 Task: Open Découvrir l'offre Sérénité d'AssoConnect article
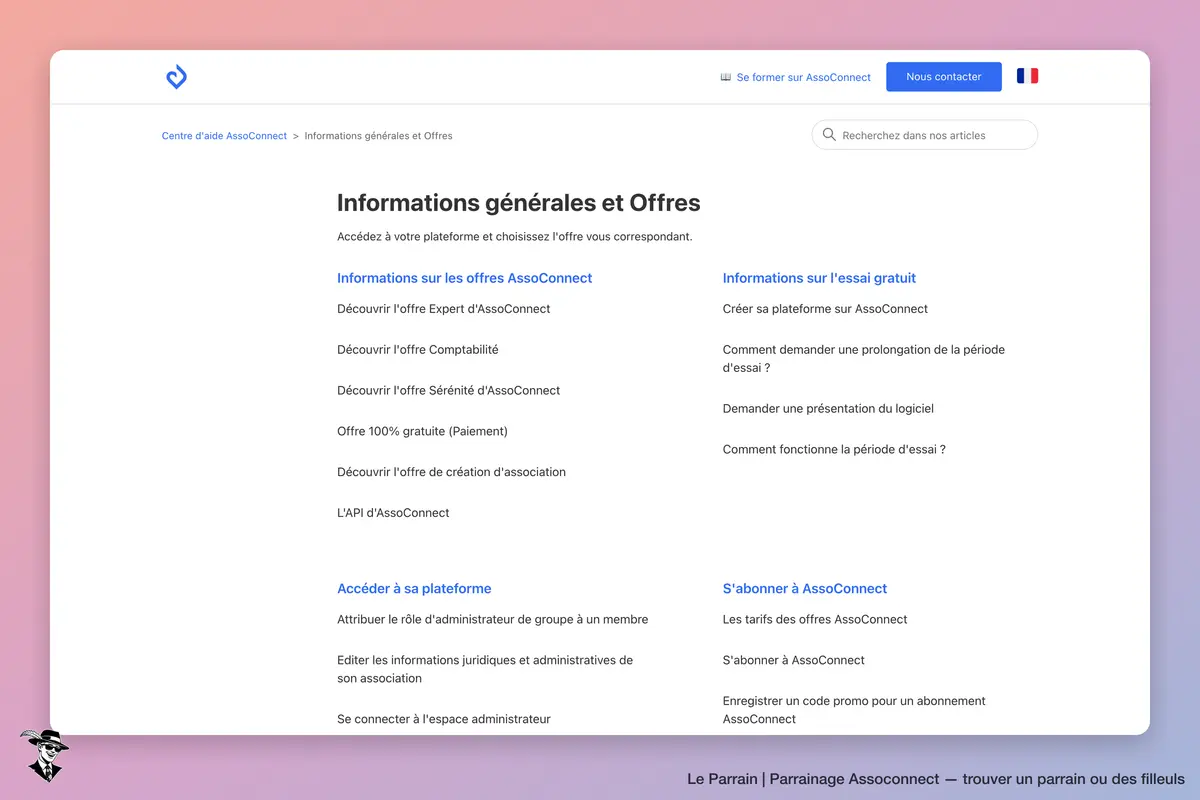(x=449, y=391)
